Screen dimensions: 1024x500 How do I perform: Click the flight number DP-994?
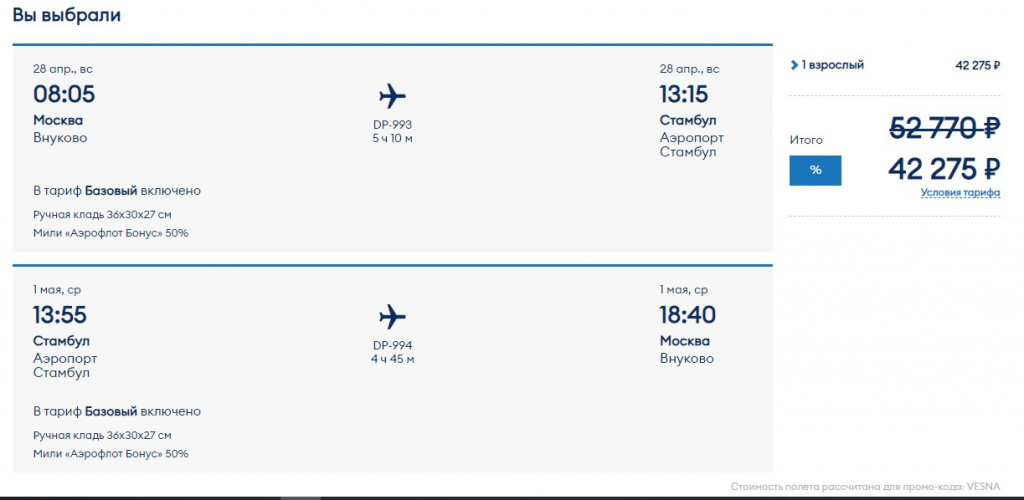392,345
